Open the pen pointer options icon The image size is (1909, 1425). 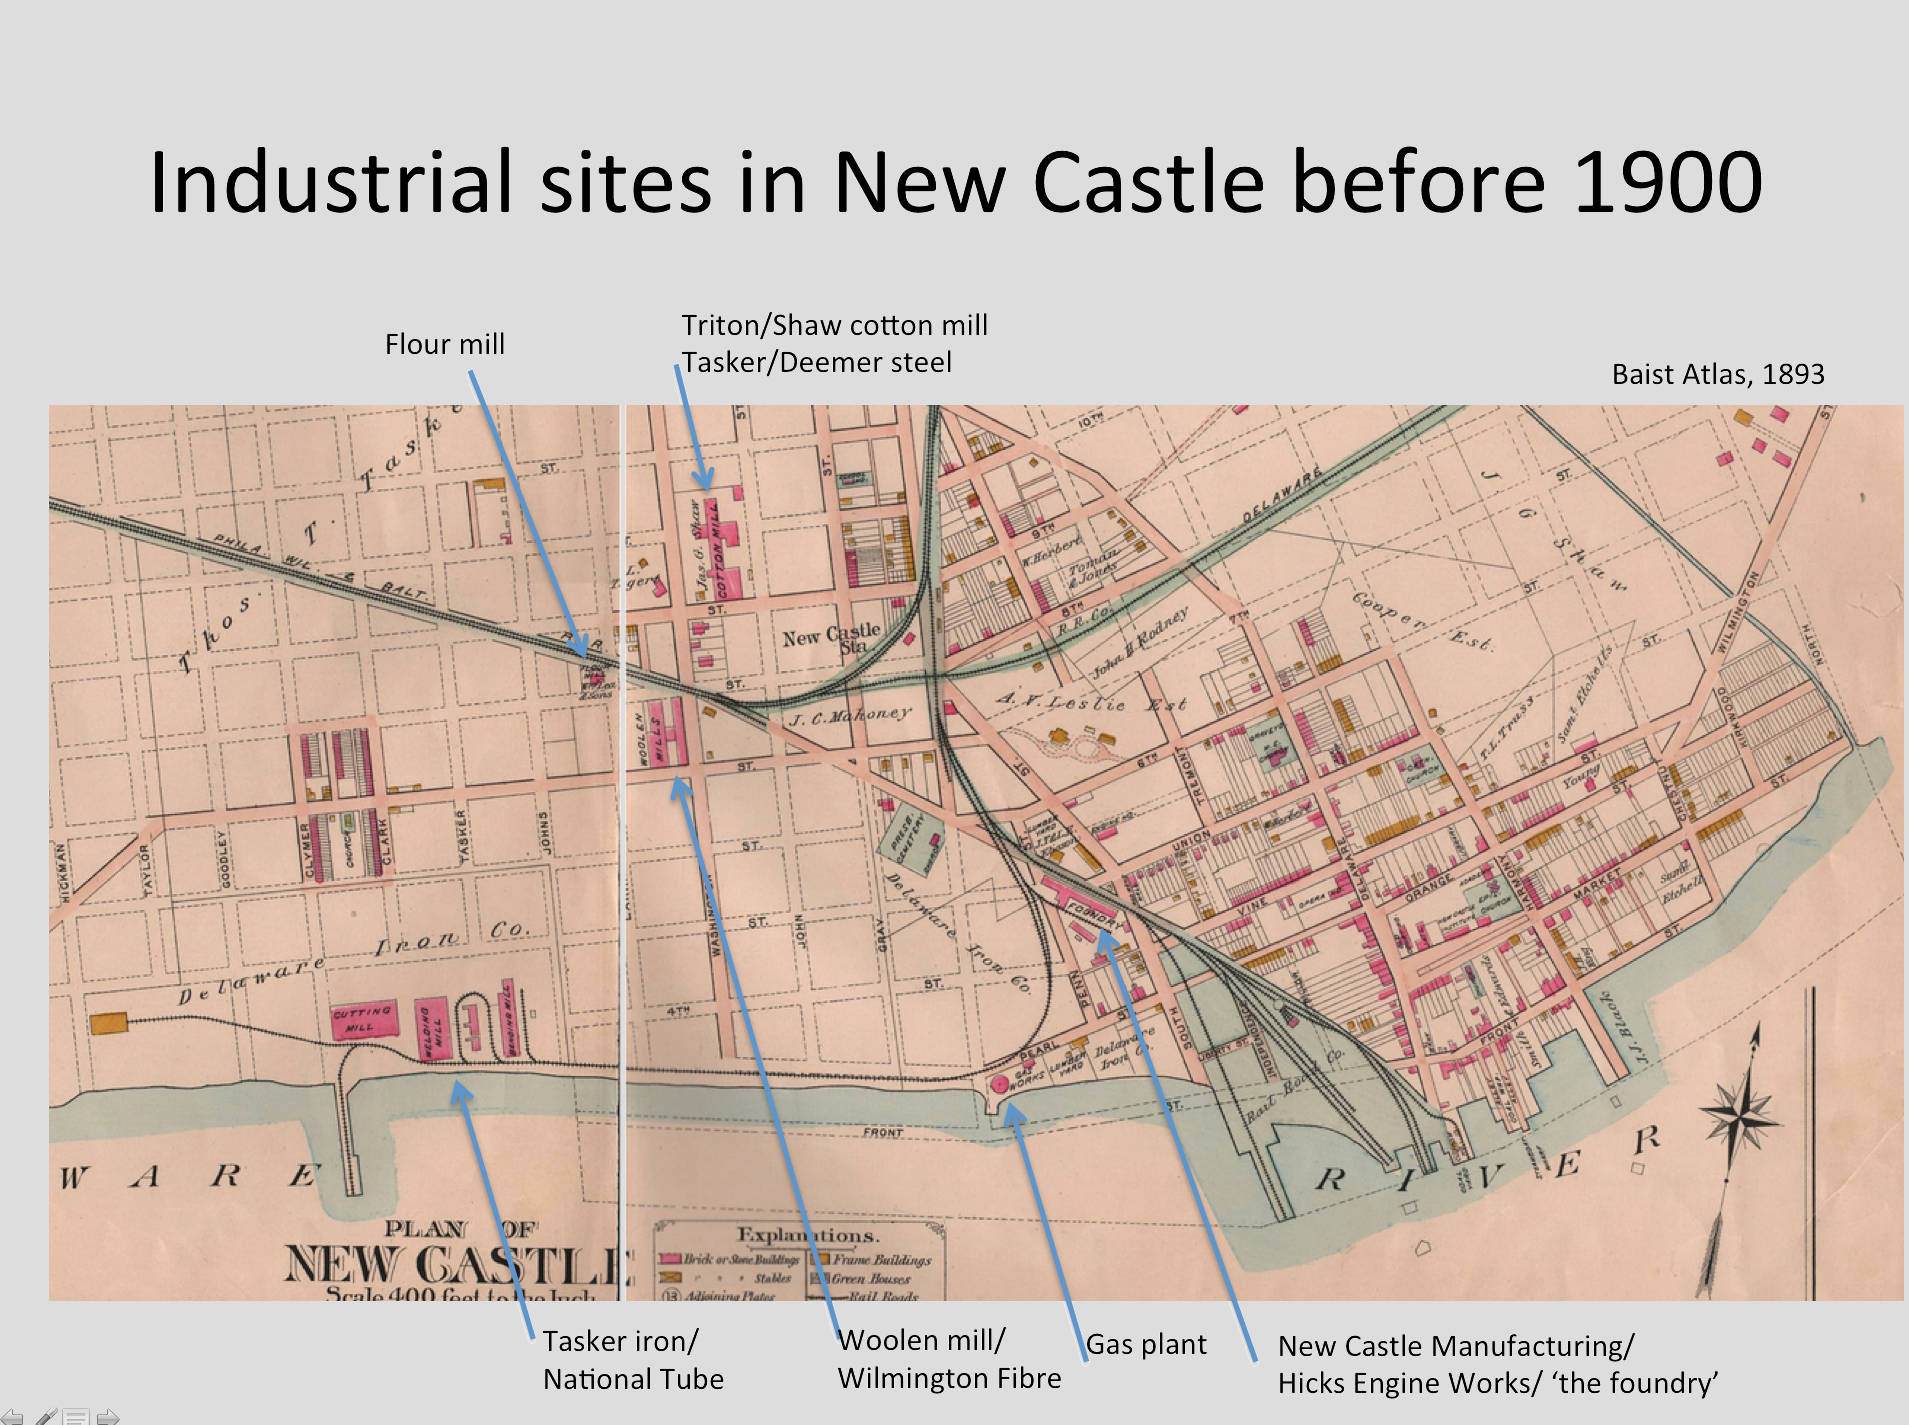tap(46, 1416)
